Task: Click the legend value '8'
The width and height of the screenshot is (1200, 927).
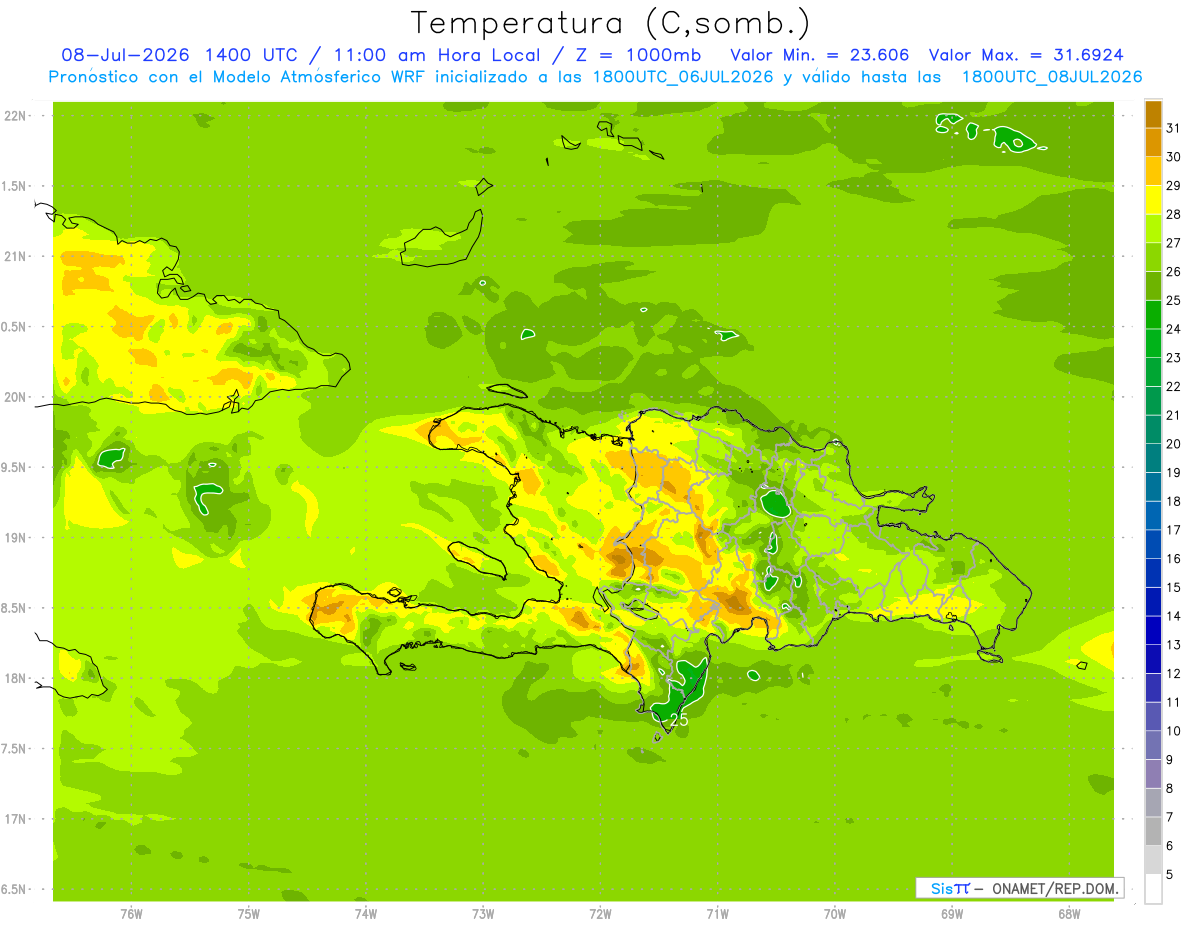Action: pyautogui.click(x=1170, y=789)
